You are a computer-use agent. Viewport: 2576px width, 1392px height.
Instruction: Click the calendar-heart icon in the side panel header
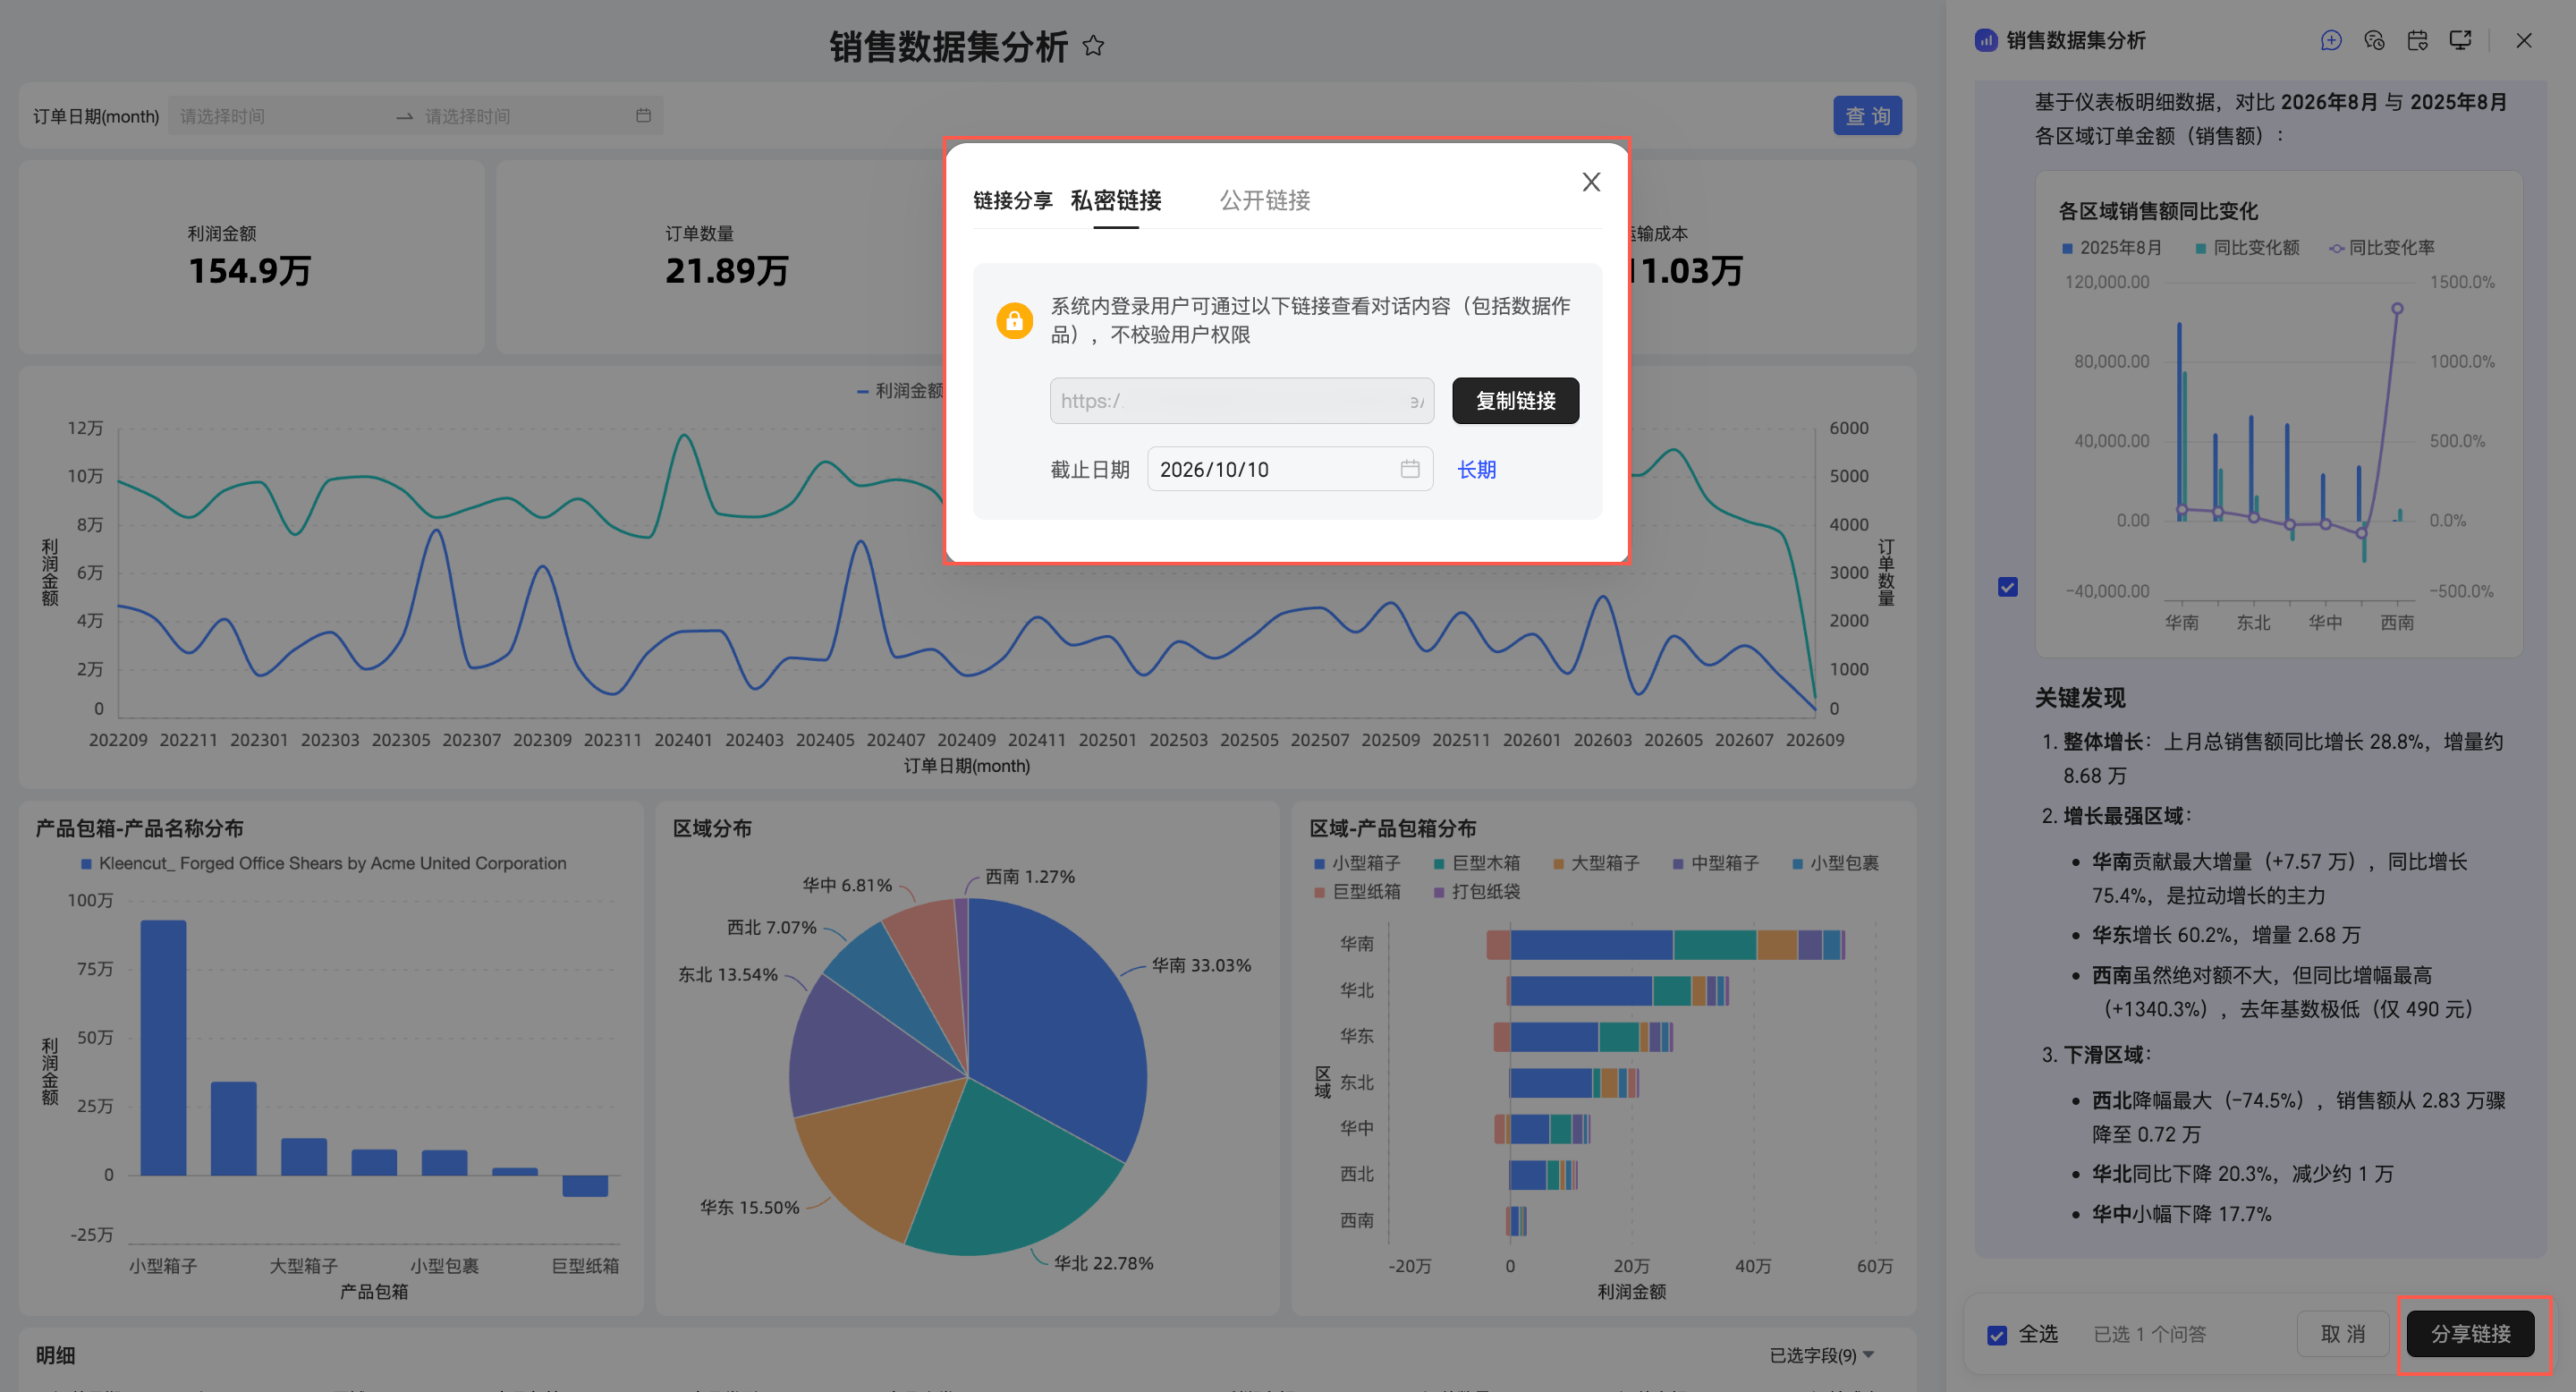point(2417,40)
